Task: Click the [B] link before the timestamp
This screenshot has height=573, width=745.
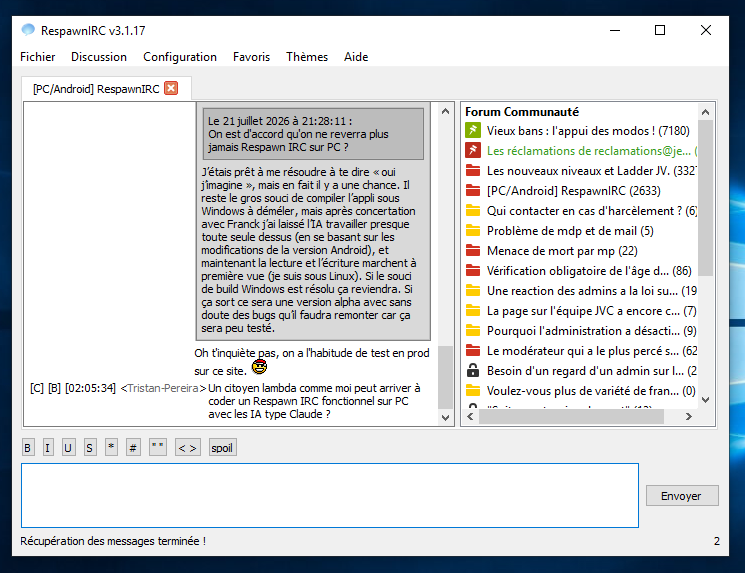Action: pyautogui.click(x=54, y=388)
